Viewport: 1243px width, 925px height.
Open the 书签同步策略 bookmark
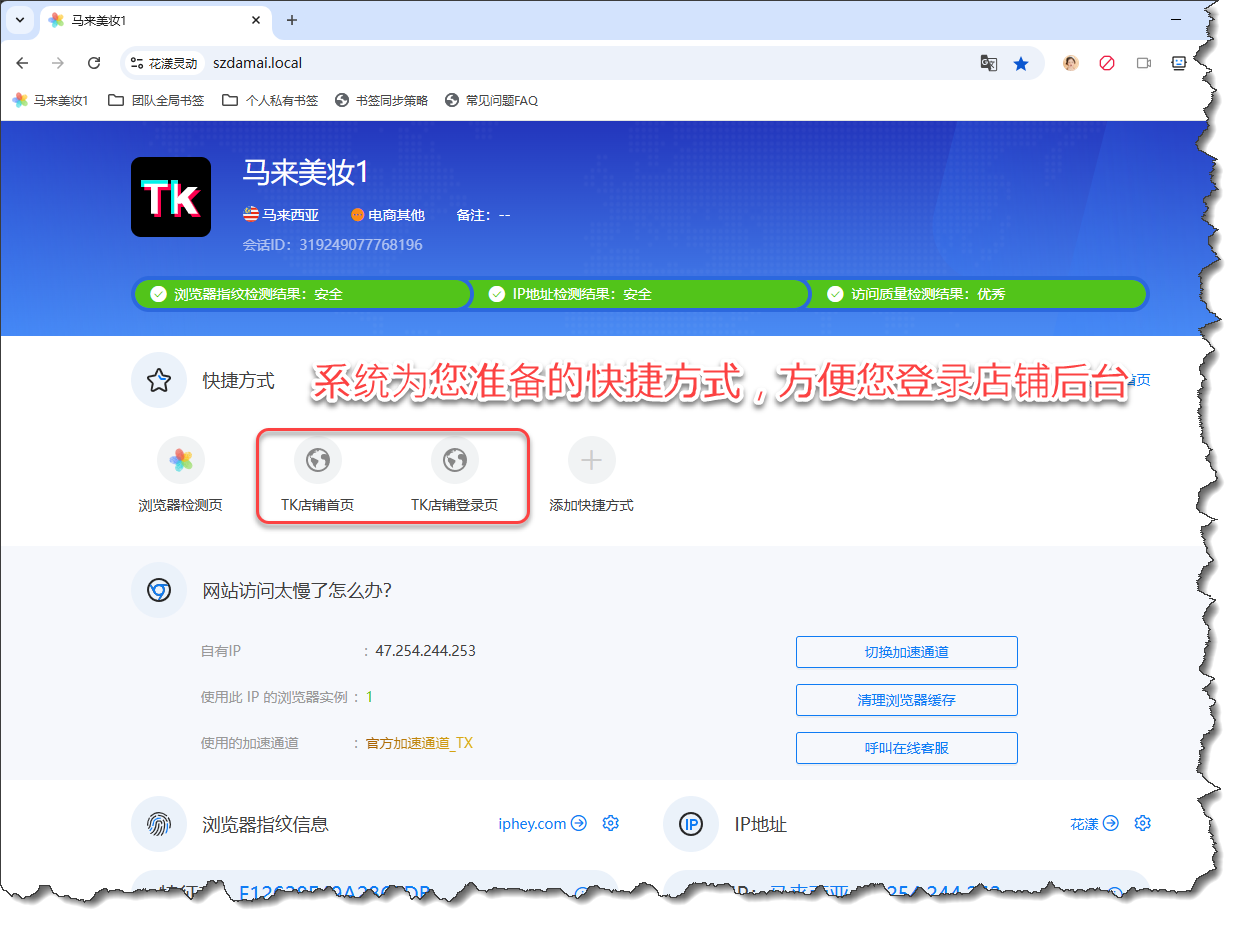[382, 100]
